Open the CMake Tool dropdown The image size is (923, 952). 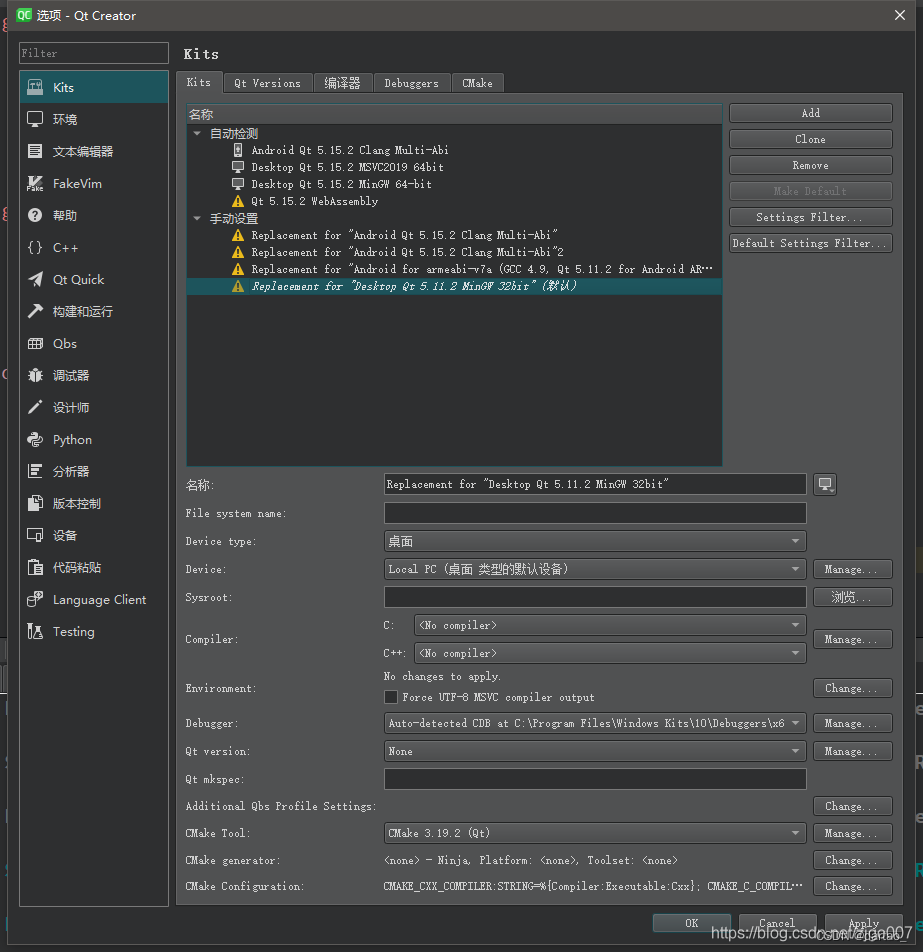click(595, 833)
